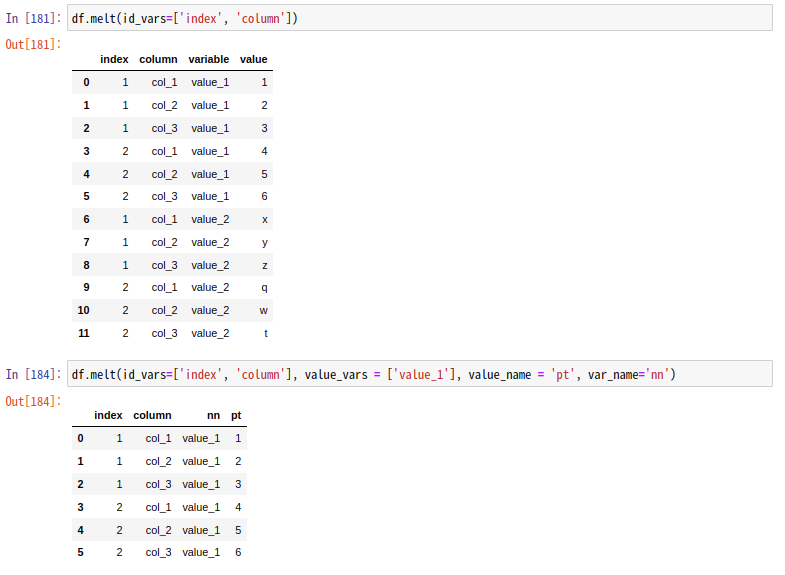Click the 'value' column header in first table
This screenshot has height=575, width=785.
pos(253,59)
